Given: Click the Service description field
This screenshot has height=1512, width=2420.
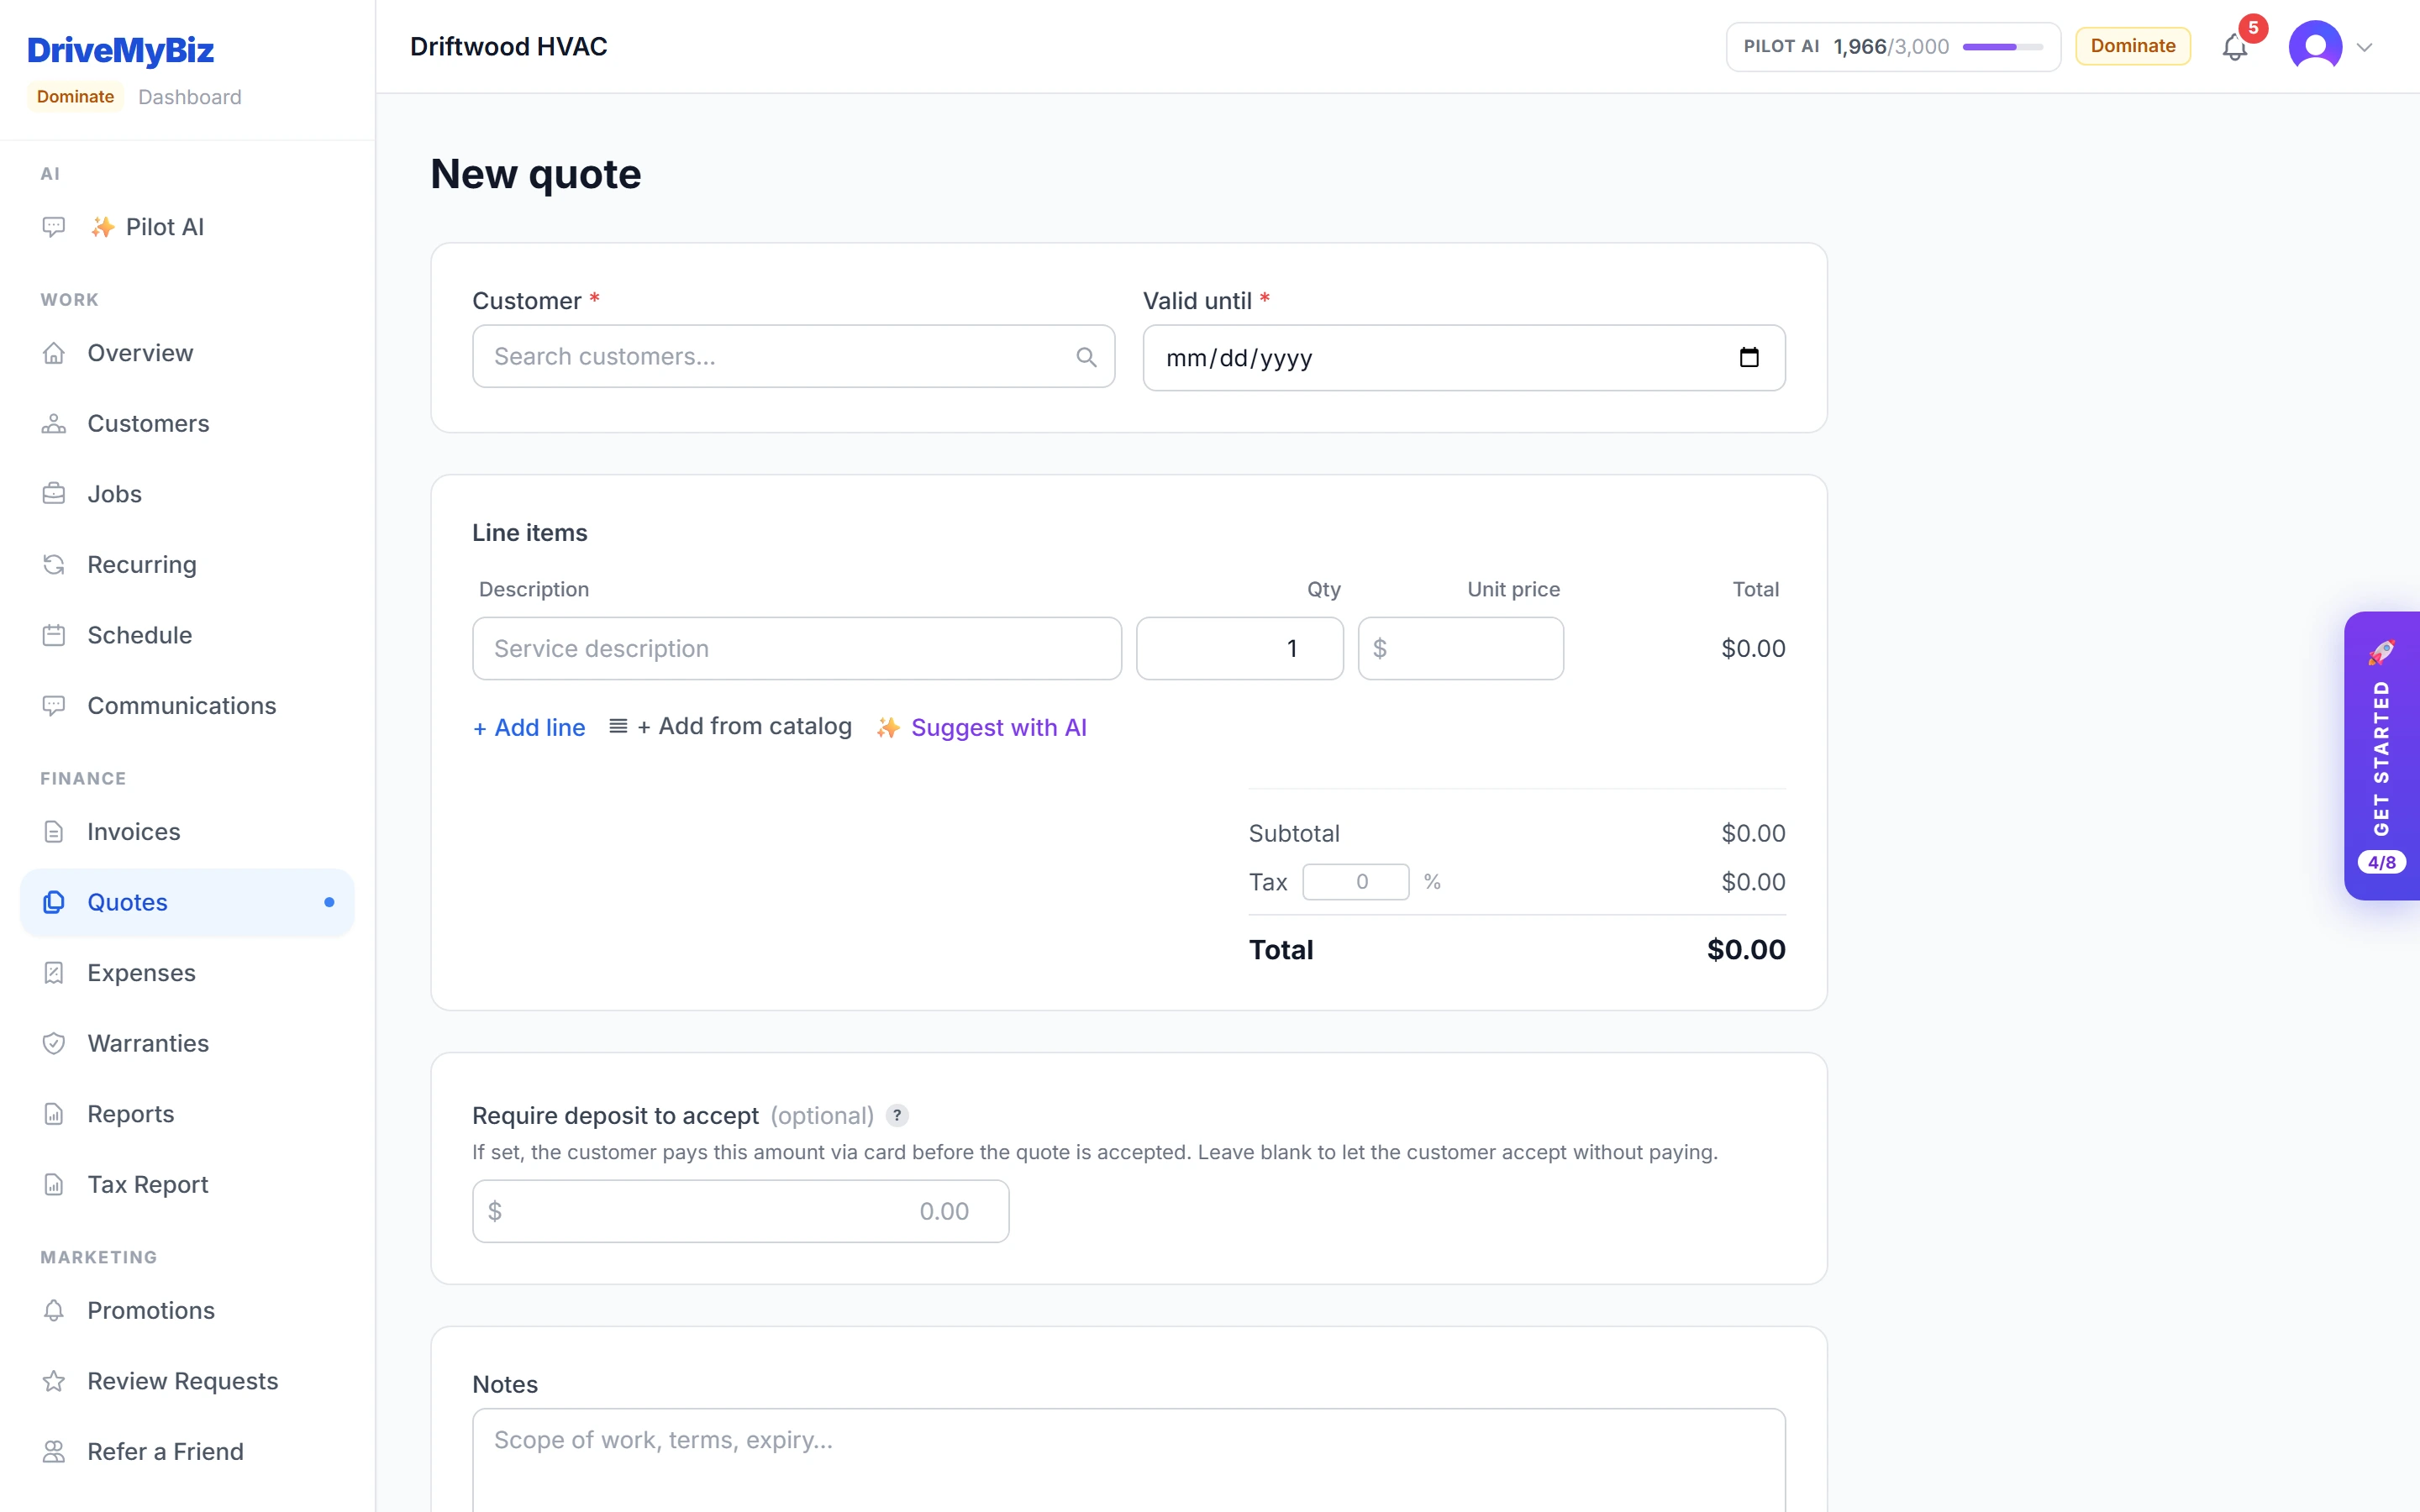Looking at the screenshot, I should pyautogui.click(x=797, y=649).
